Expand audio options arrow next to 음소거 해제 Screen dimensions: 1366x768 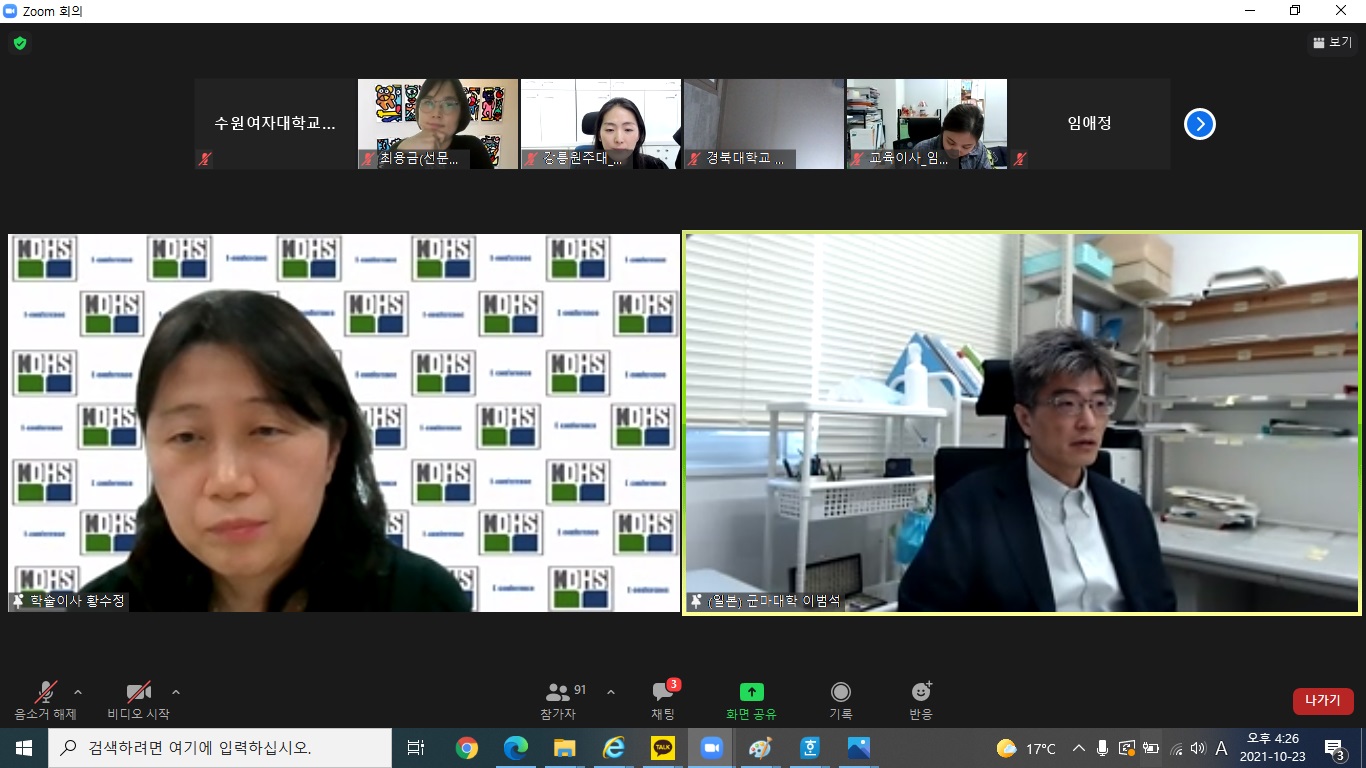coord(78,692)
